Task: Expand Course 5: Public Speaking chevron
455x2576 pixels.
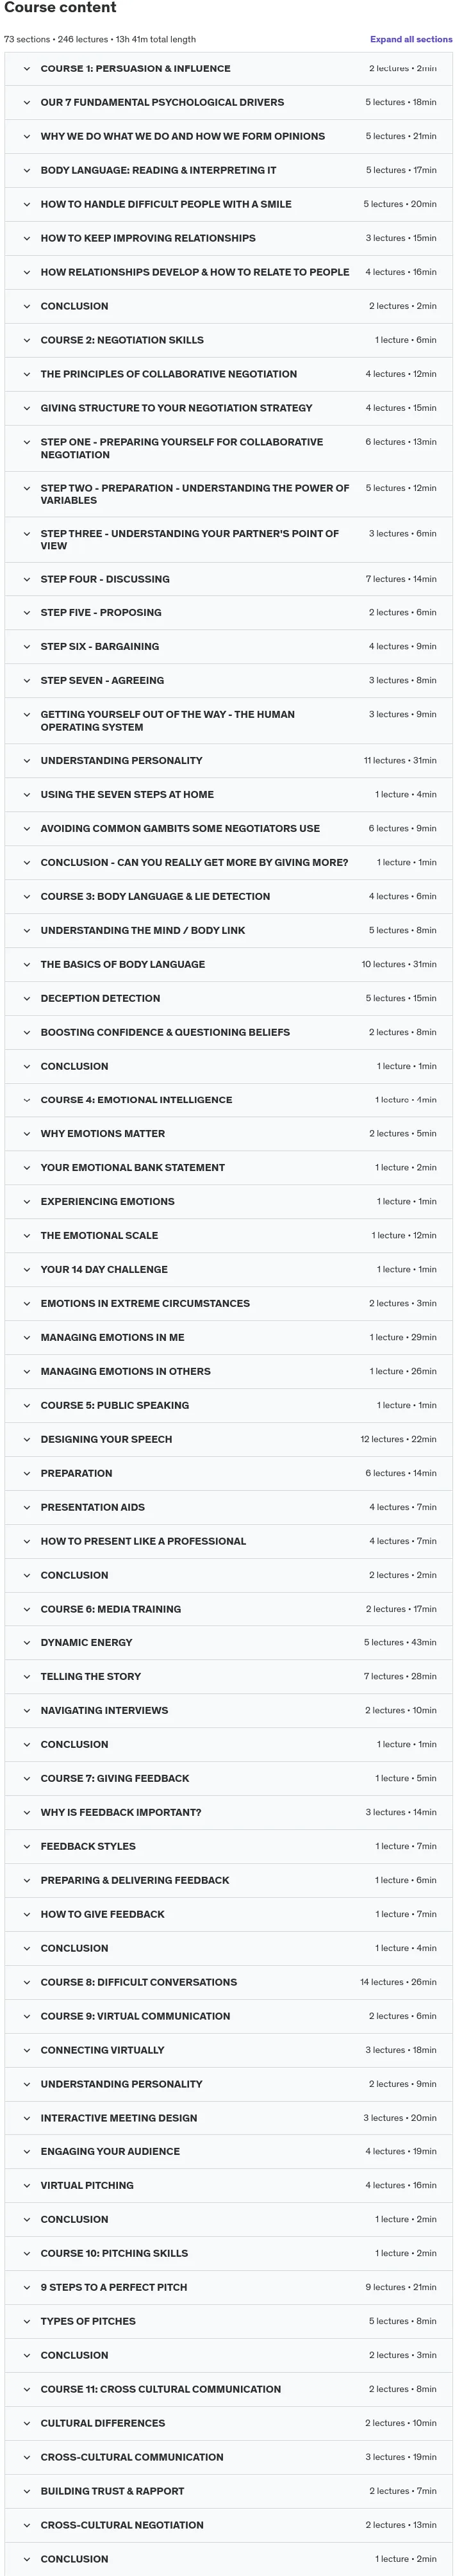Action: 27,1405
